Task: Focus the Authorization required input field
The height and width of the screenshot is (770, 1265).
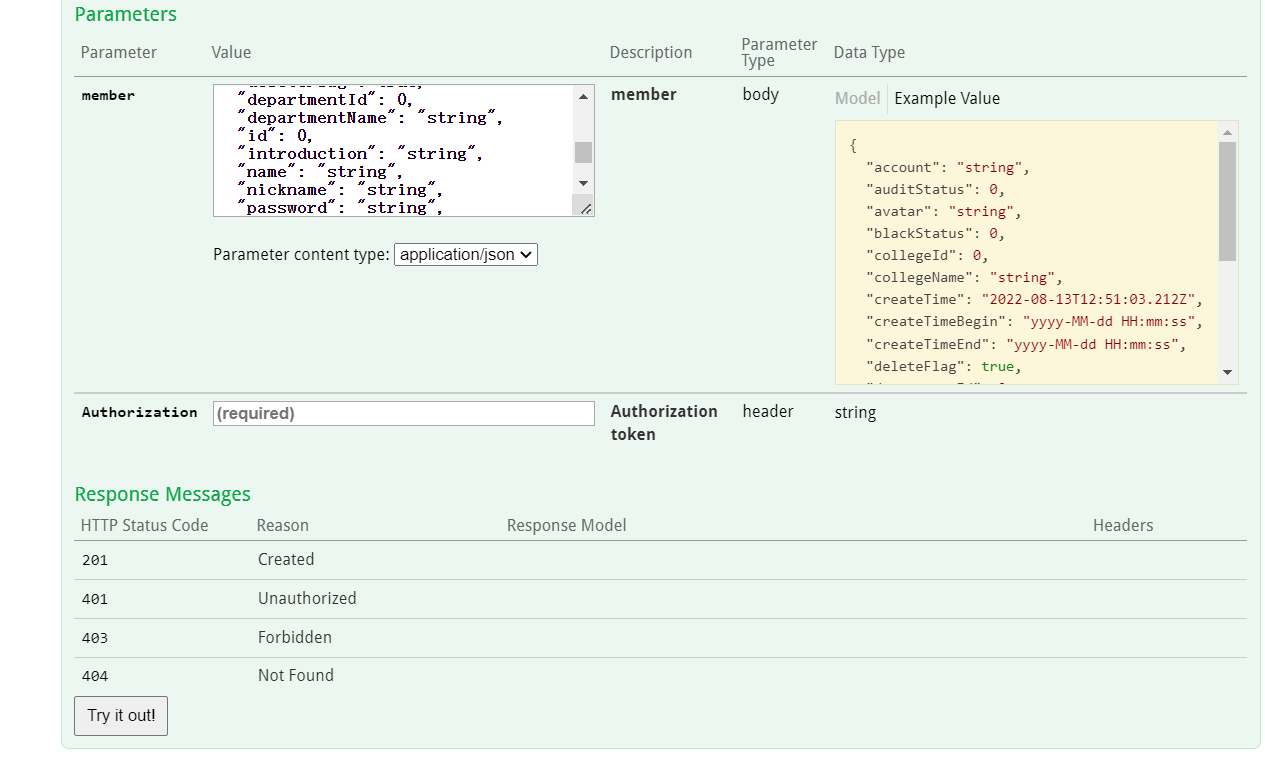Action: pos(403,413)
